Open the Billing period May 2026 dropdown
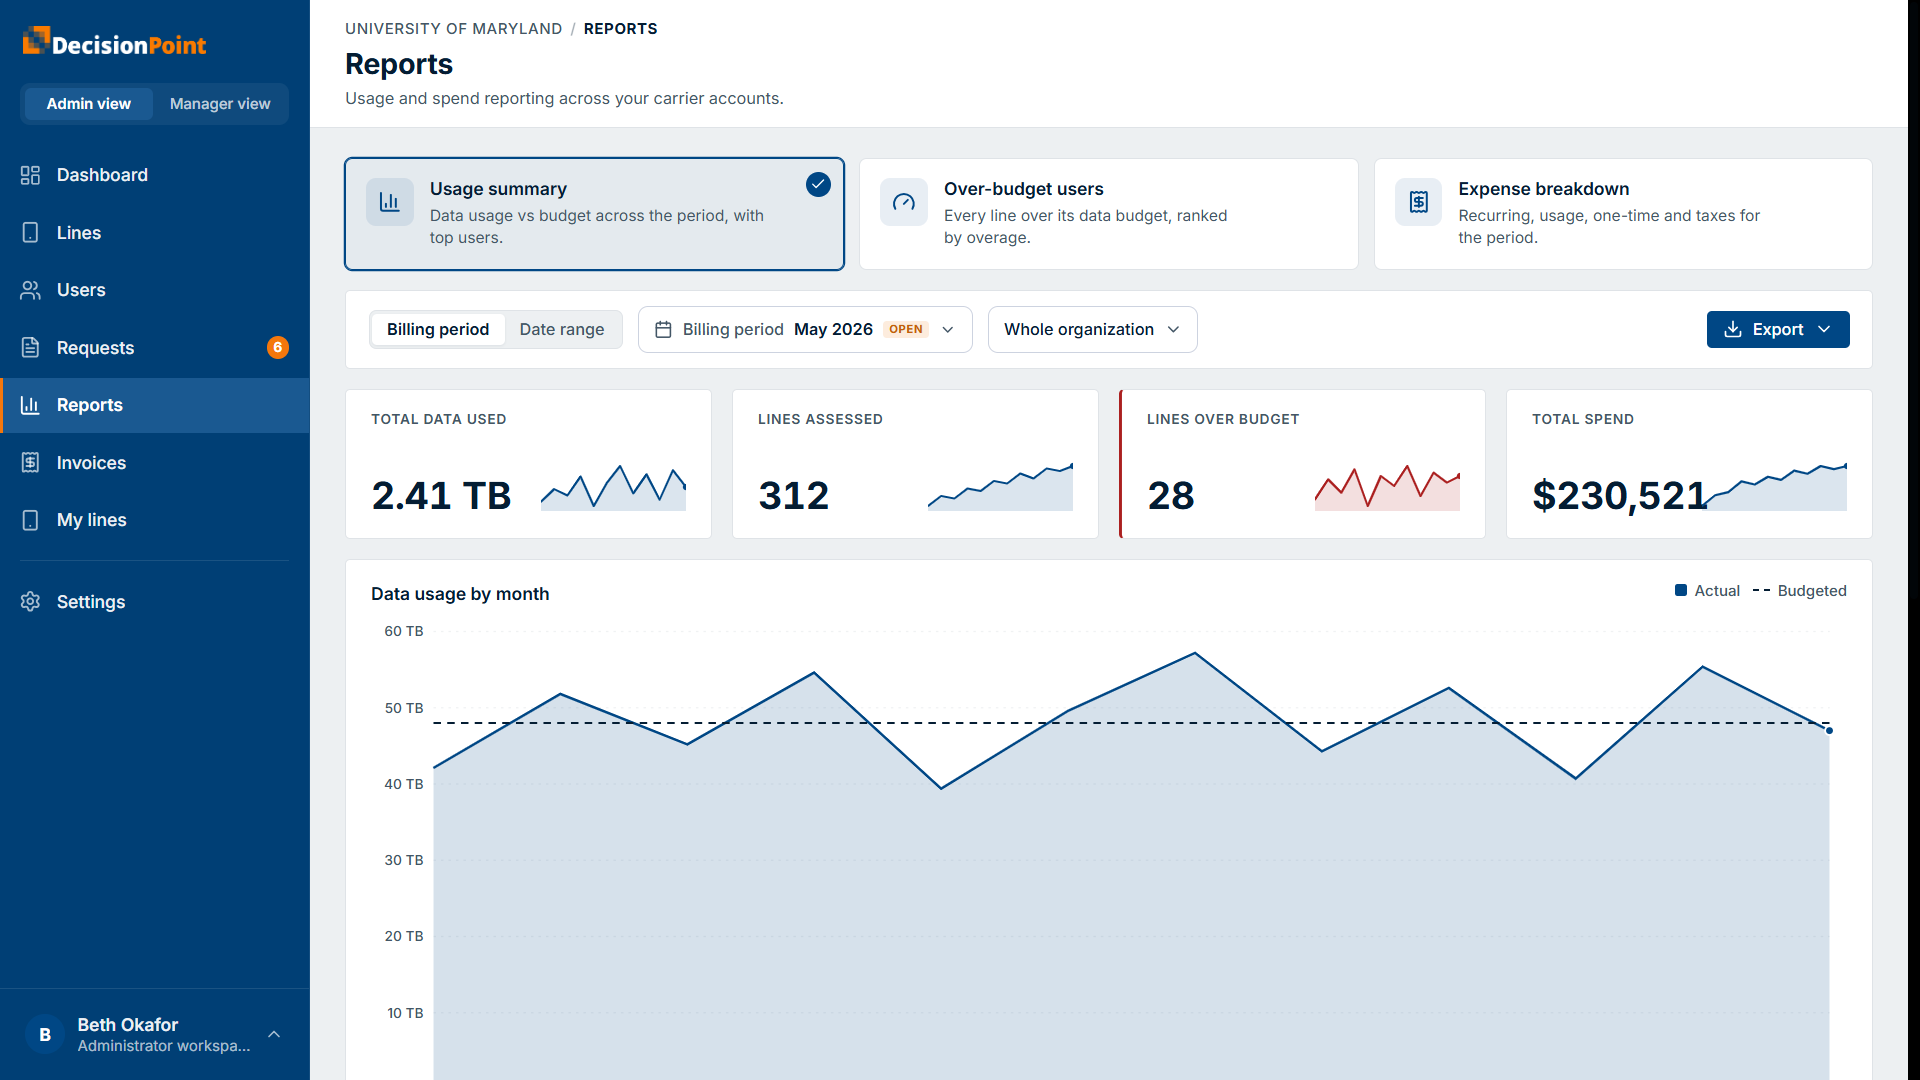This screenshot has height=1080, width=1920. (805, 330)
